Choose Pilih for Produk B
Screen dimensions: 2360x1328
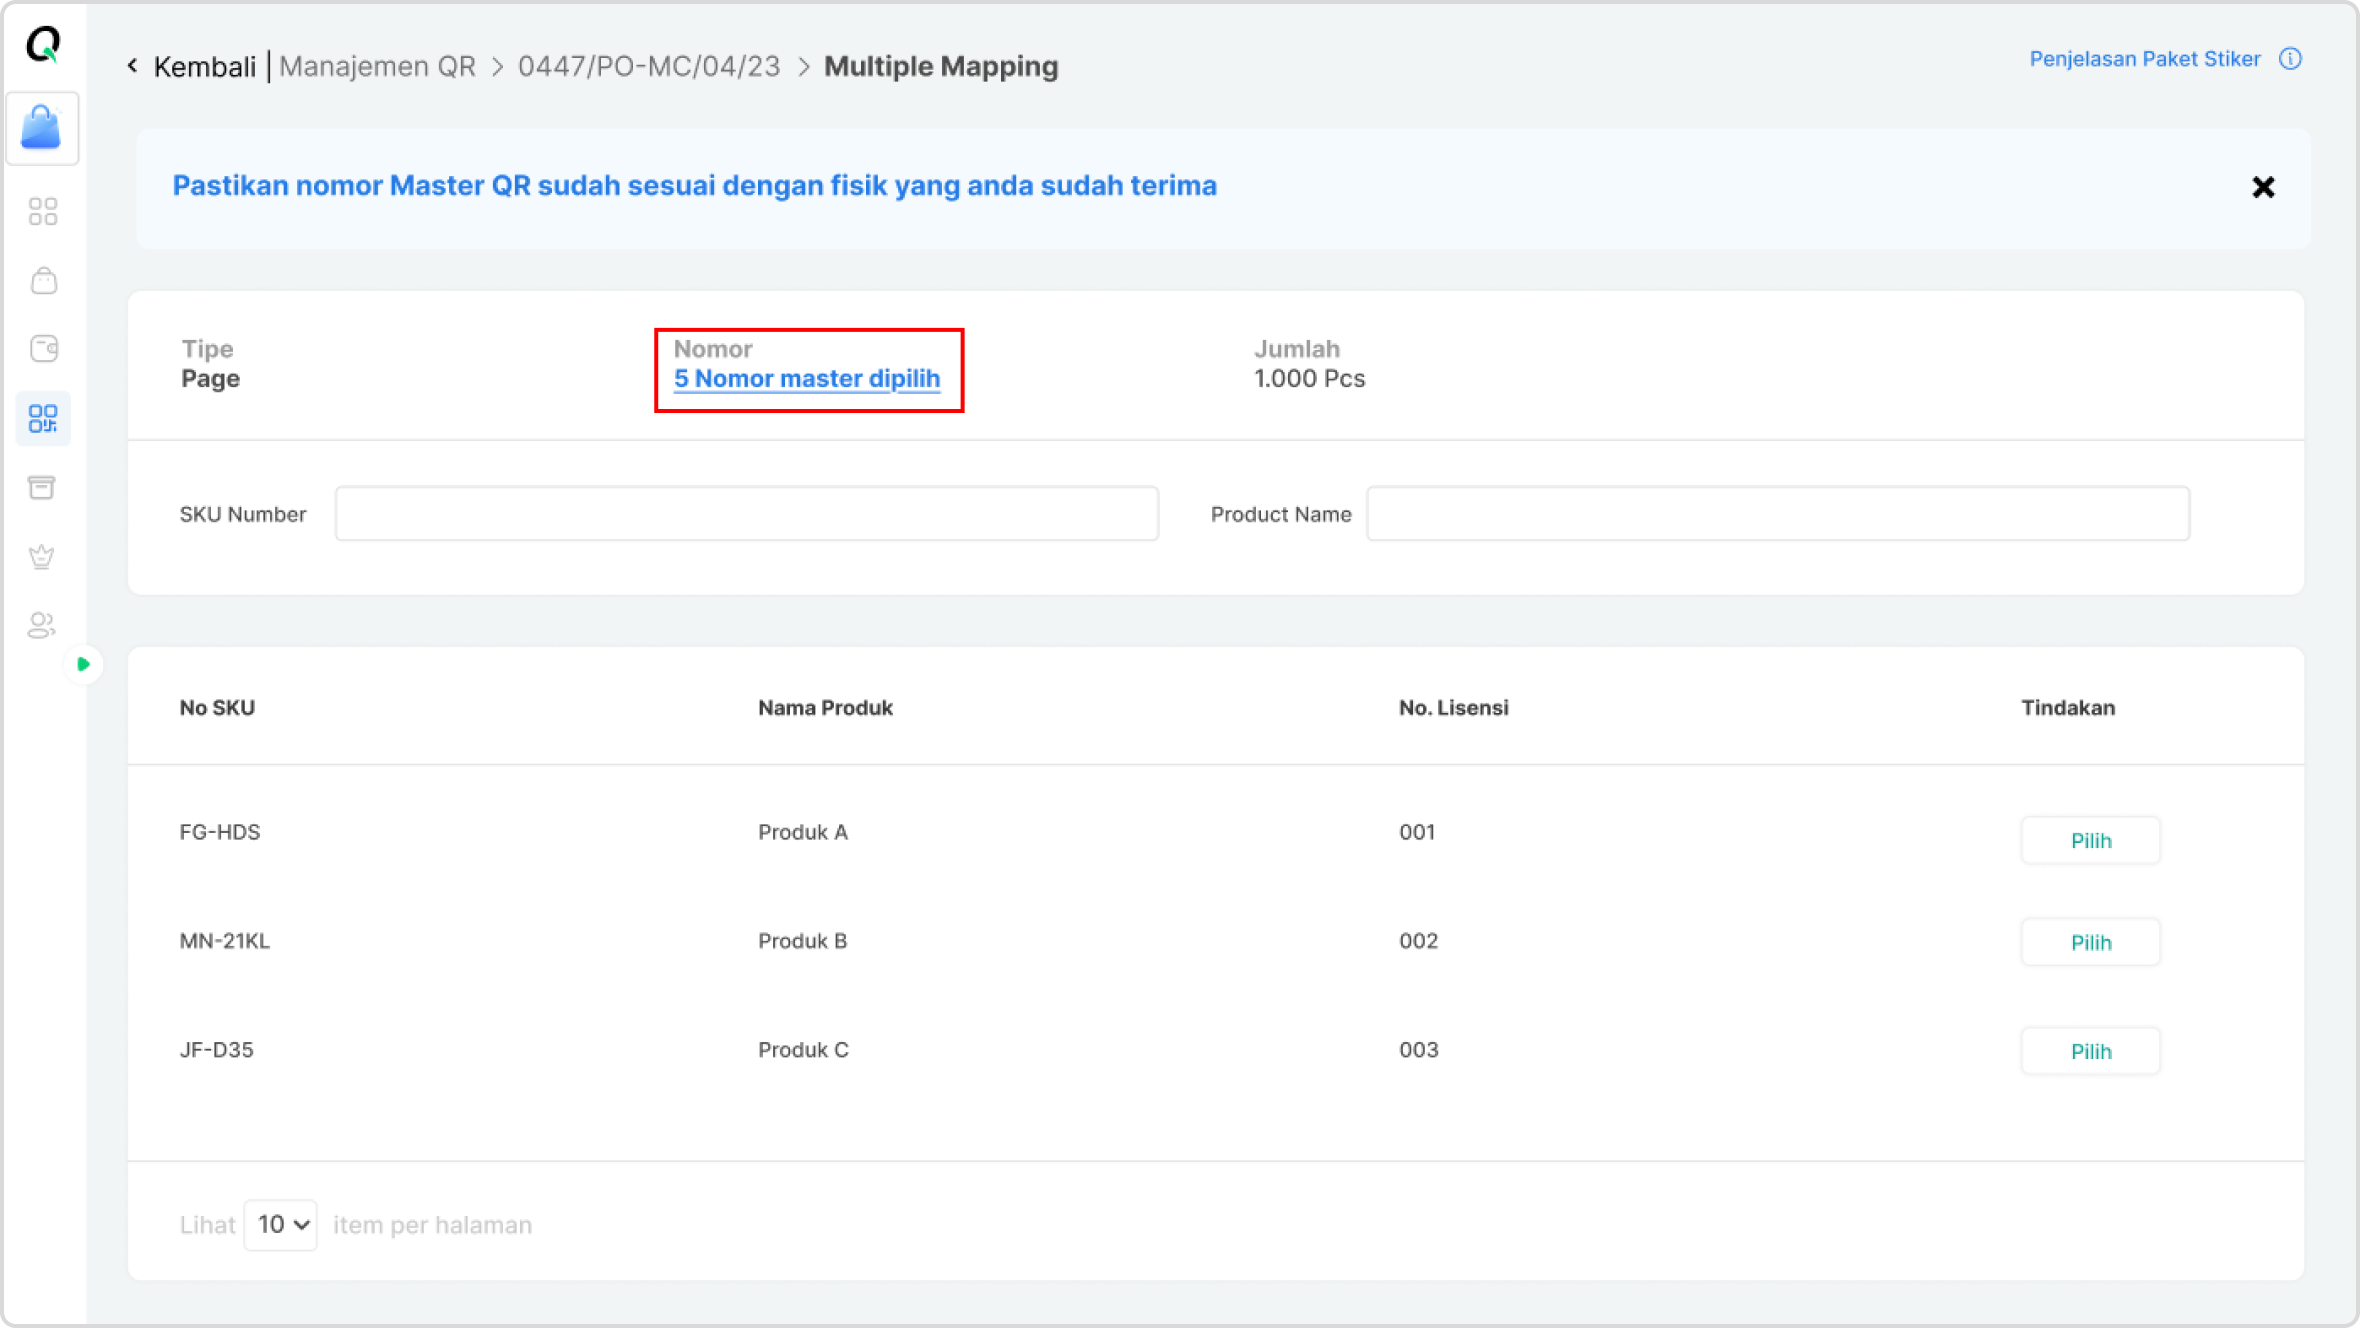pos(2091,943)
